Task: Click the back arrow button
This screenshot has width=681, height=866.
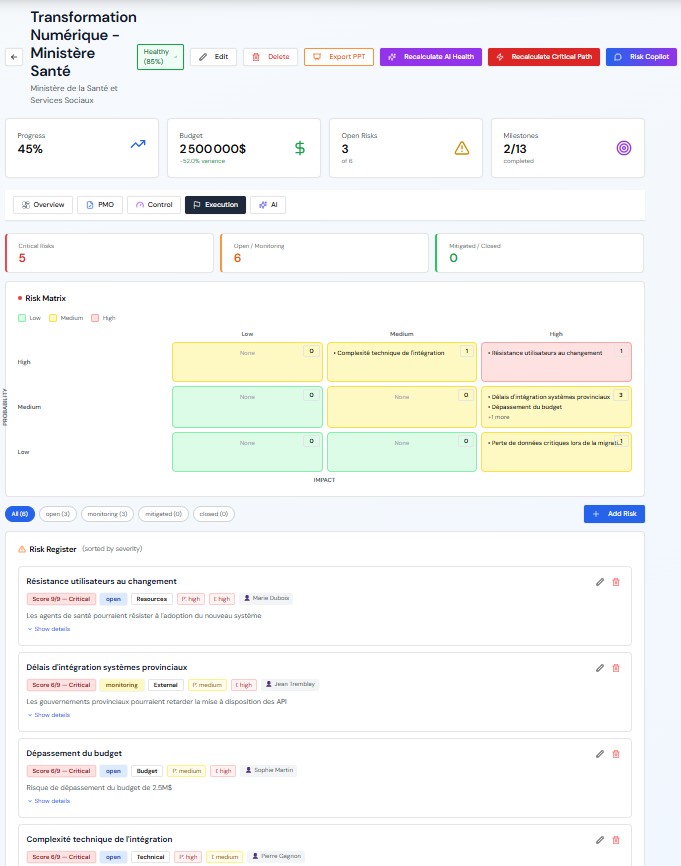Action: click(14, 57)
